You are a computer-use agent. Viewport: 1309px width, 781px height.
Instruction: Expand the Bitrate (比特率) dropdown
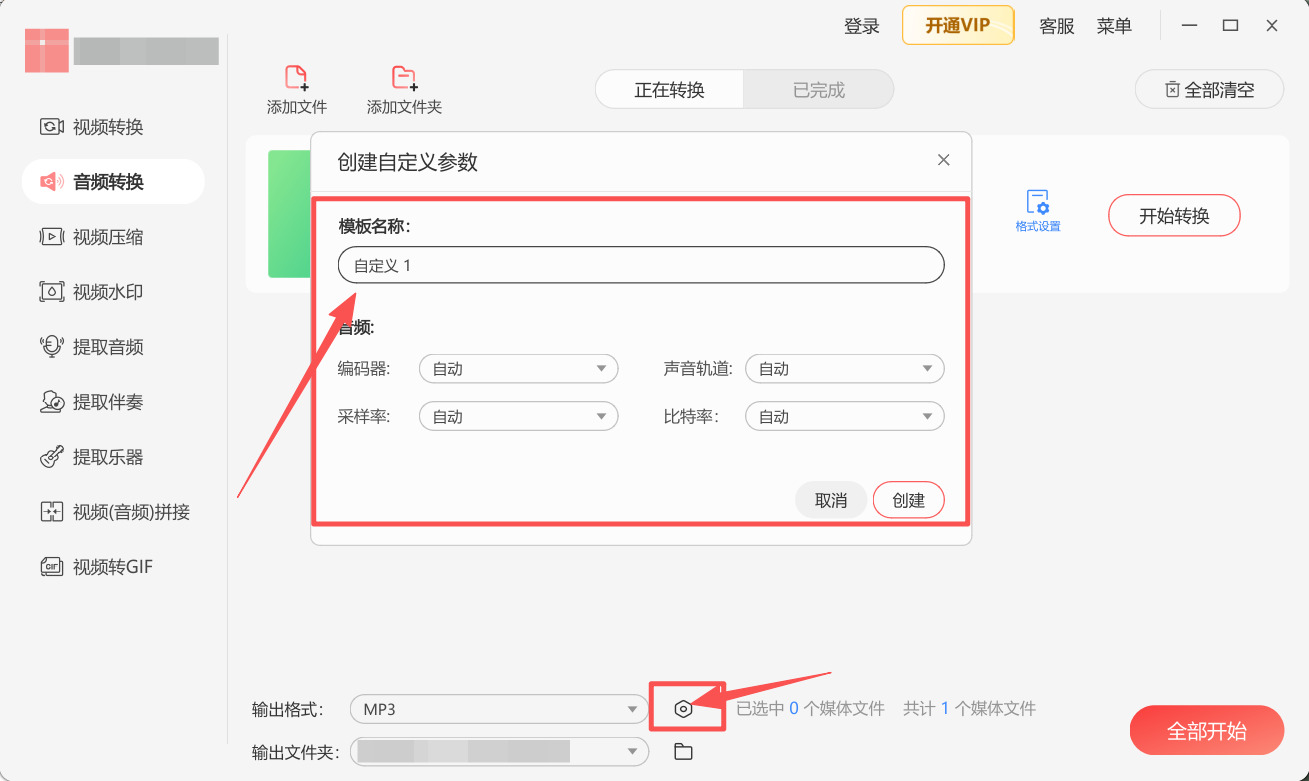[x=845, y=416]
